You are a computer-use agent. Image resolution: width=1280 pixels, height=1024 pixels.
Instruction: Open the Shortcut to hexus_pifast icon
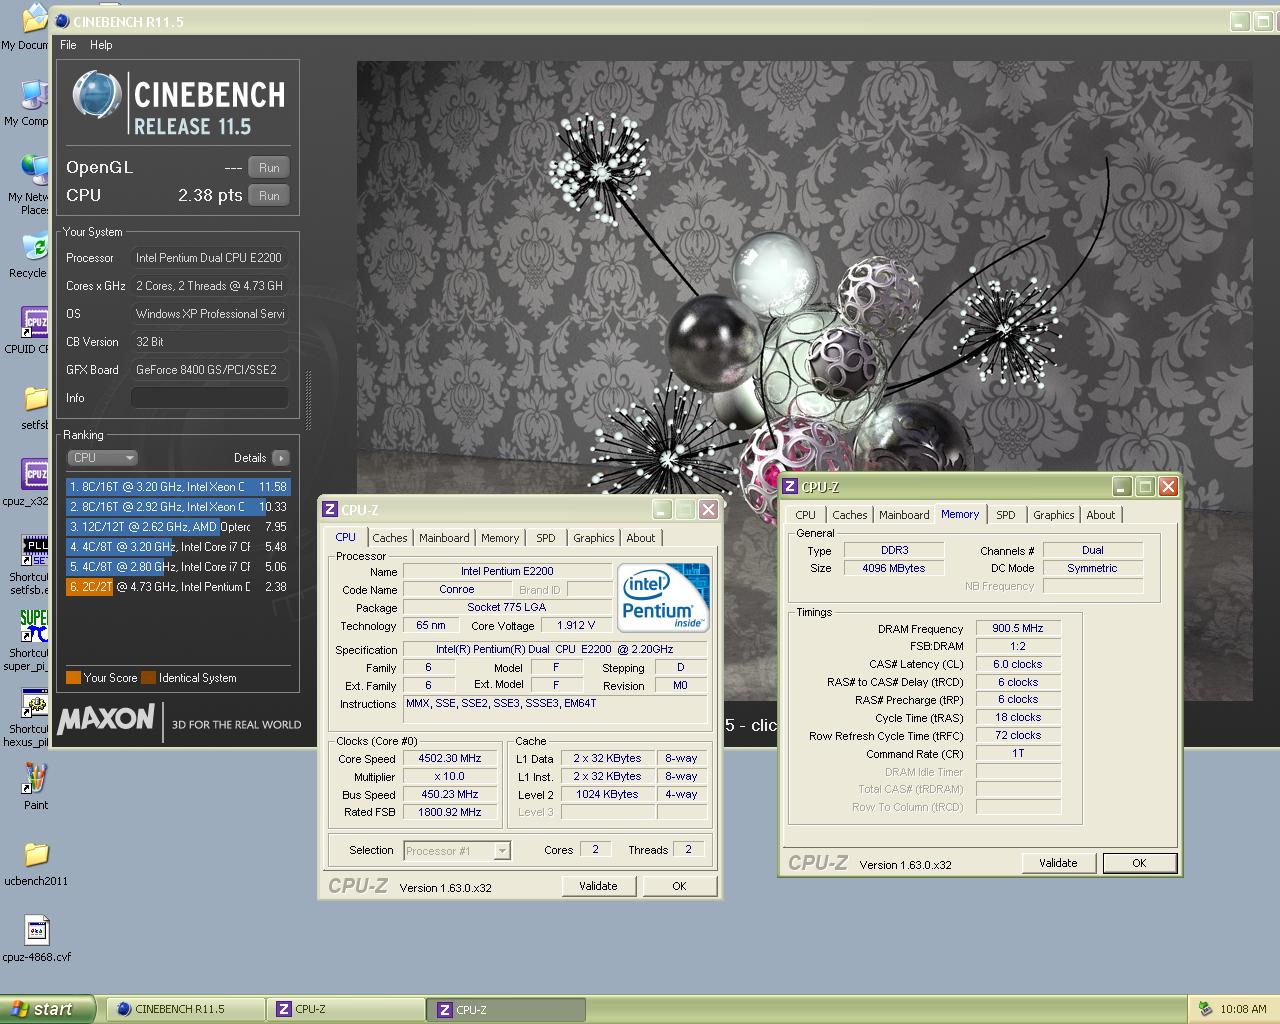34,703
